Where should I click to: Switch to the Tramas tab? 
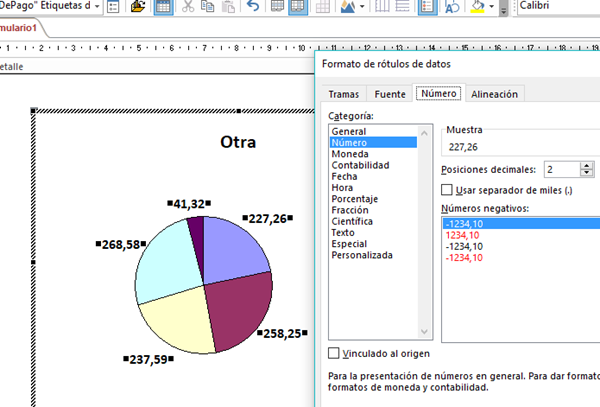[x=343, y=94]
